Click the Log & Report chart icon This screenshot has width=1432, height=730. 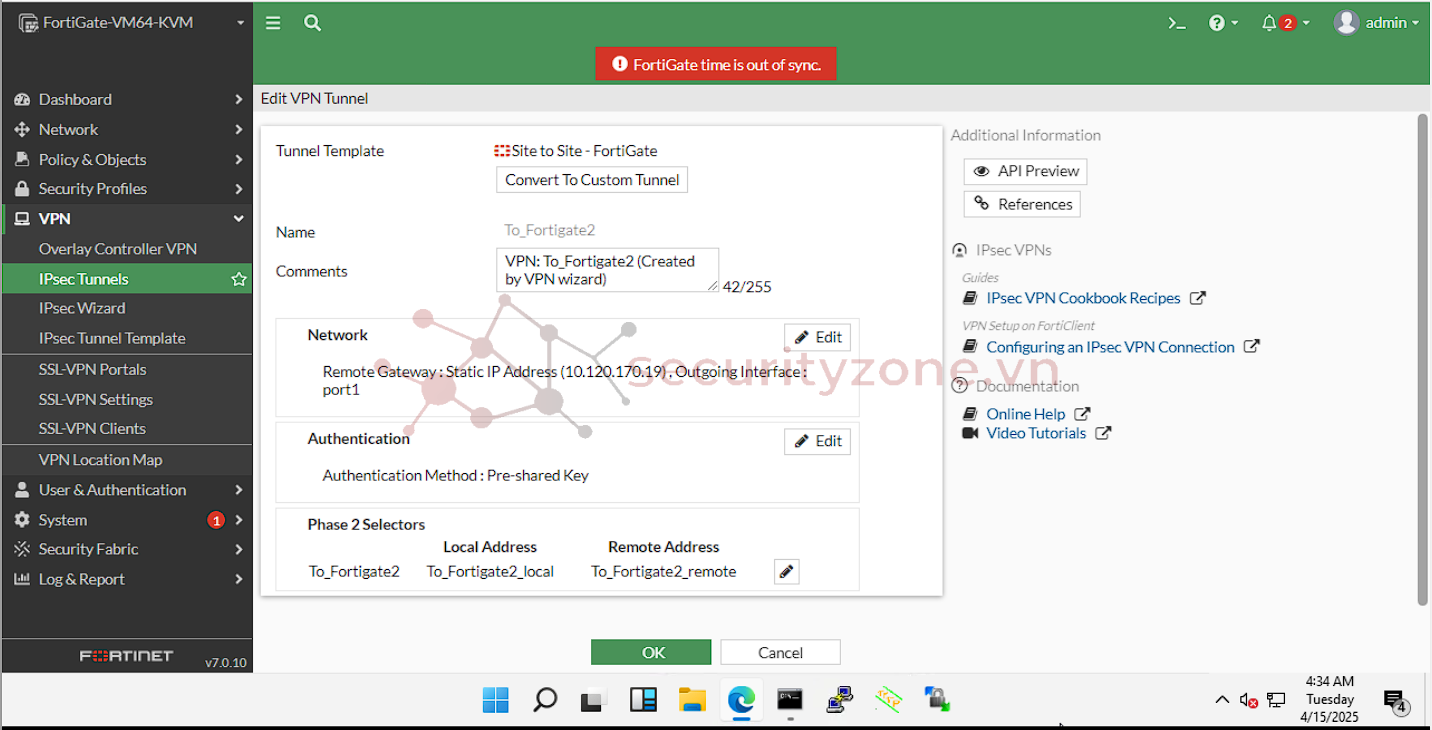(x=22, y=579)
